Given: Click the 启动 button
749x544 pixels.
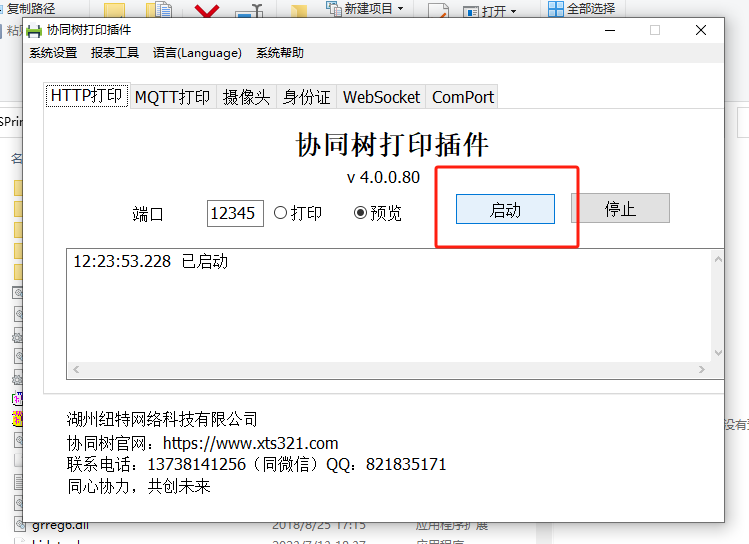Looking at the screenshot, I should click(x=505, y=209).
